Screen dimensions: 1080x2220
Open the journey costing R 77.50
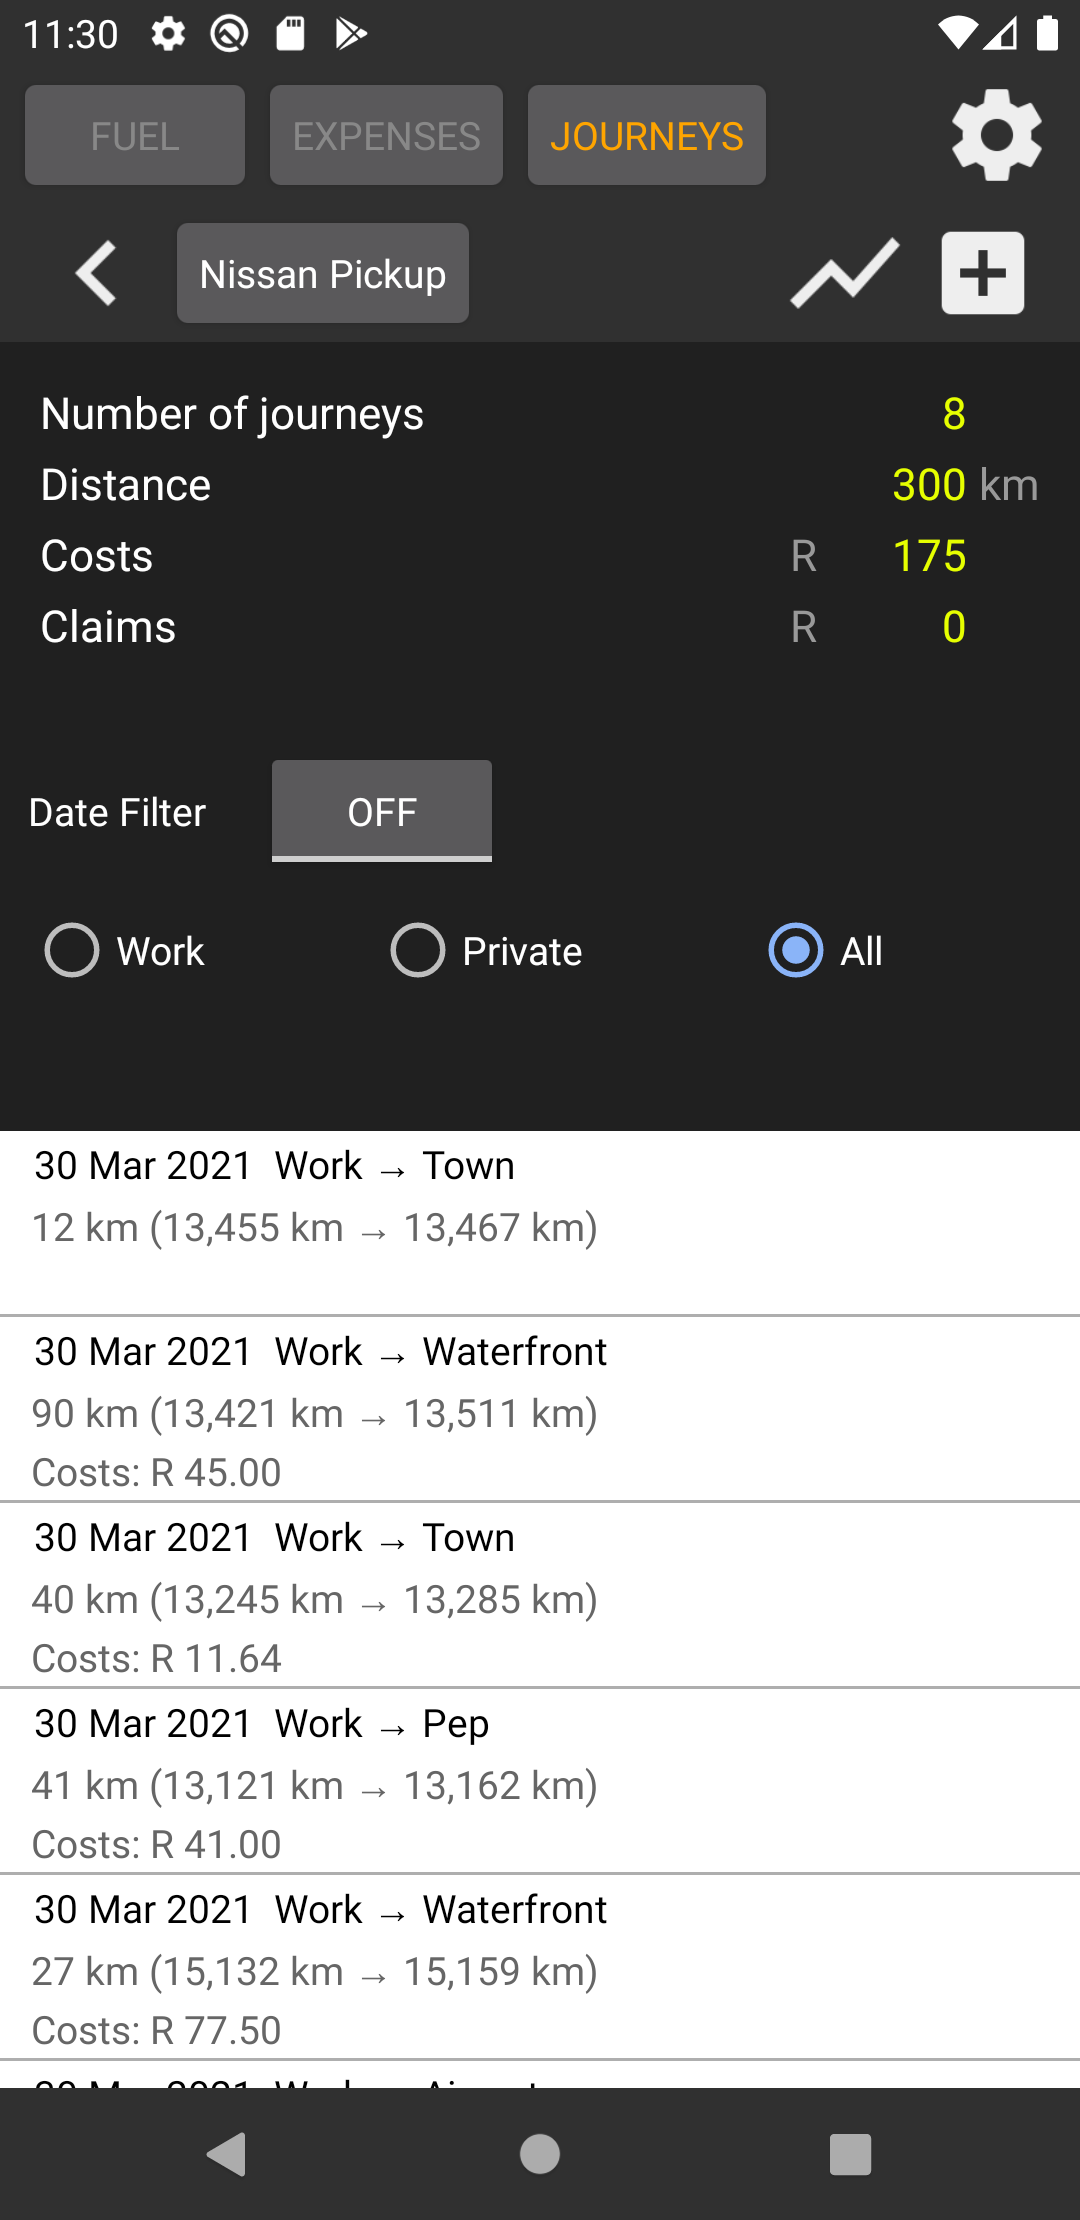coord(540,1967)
